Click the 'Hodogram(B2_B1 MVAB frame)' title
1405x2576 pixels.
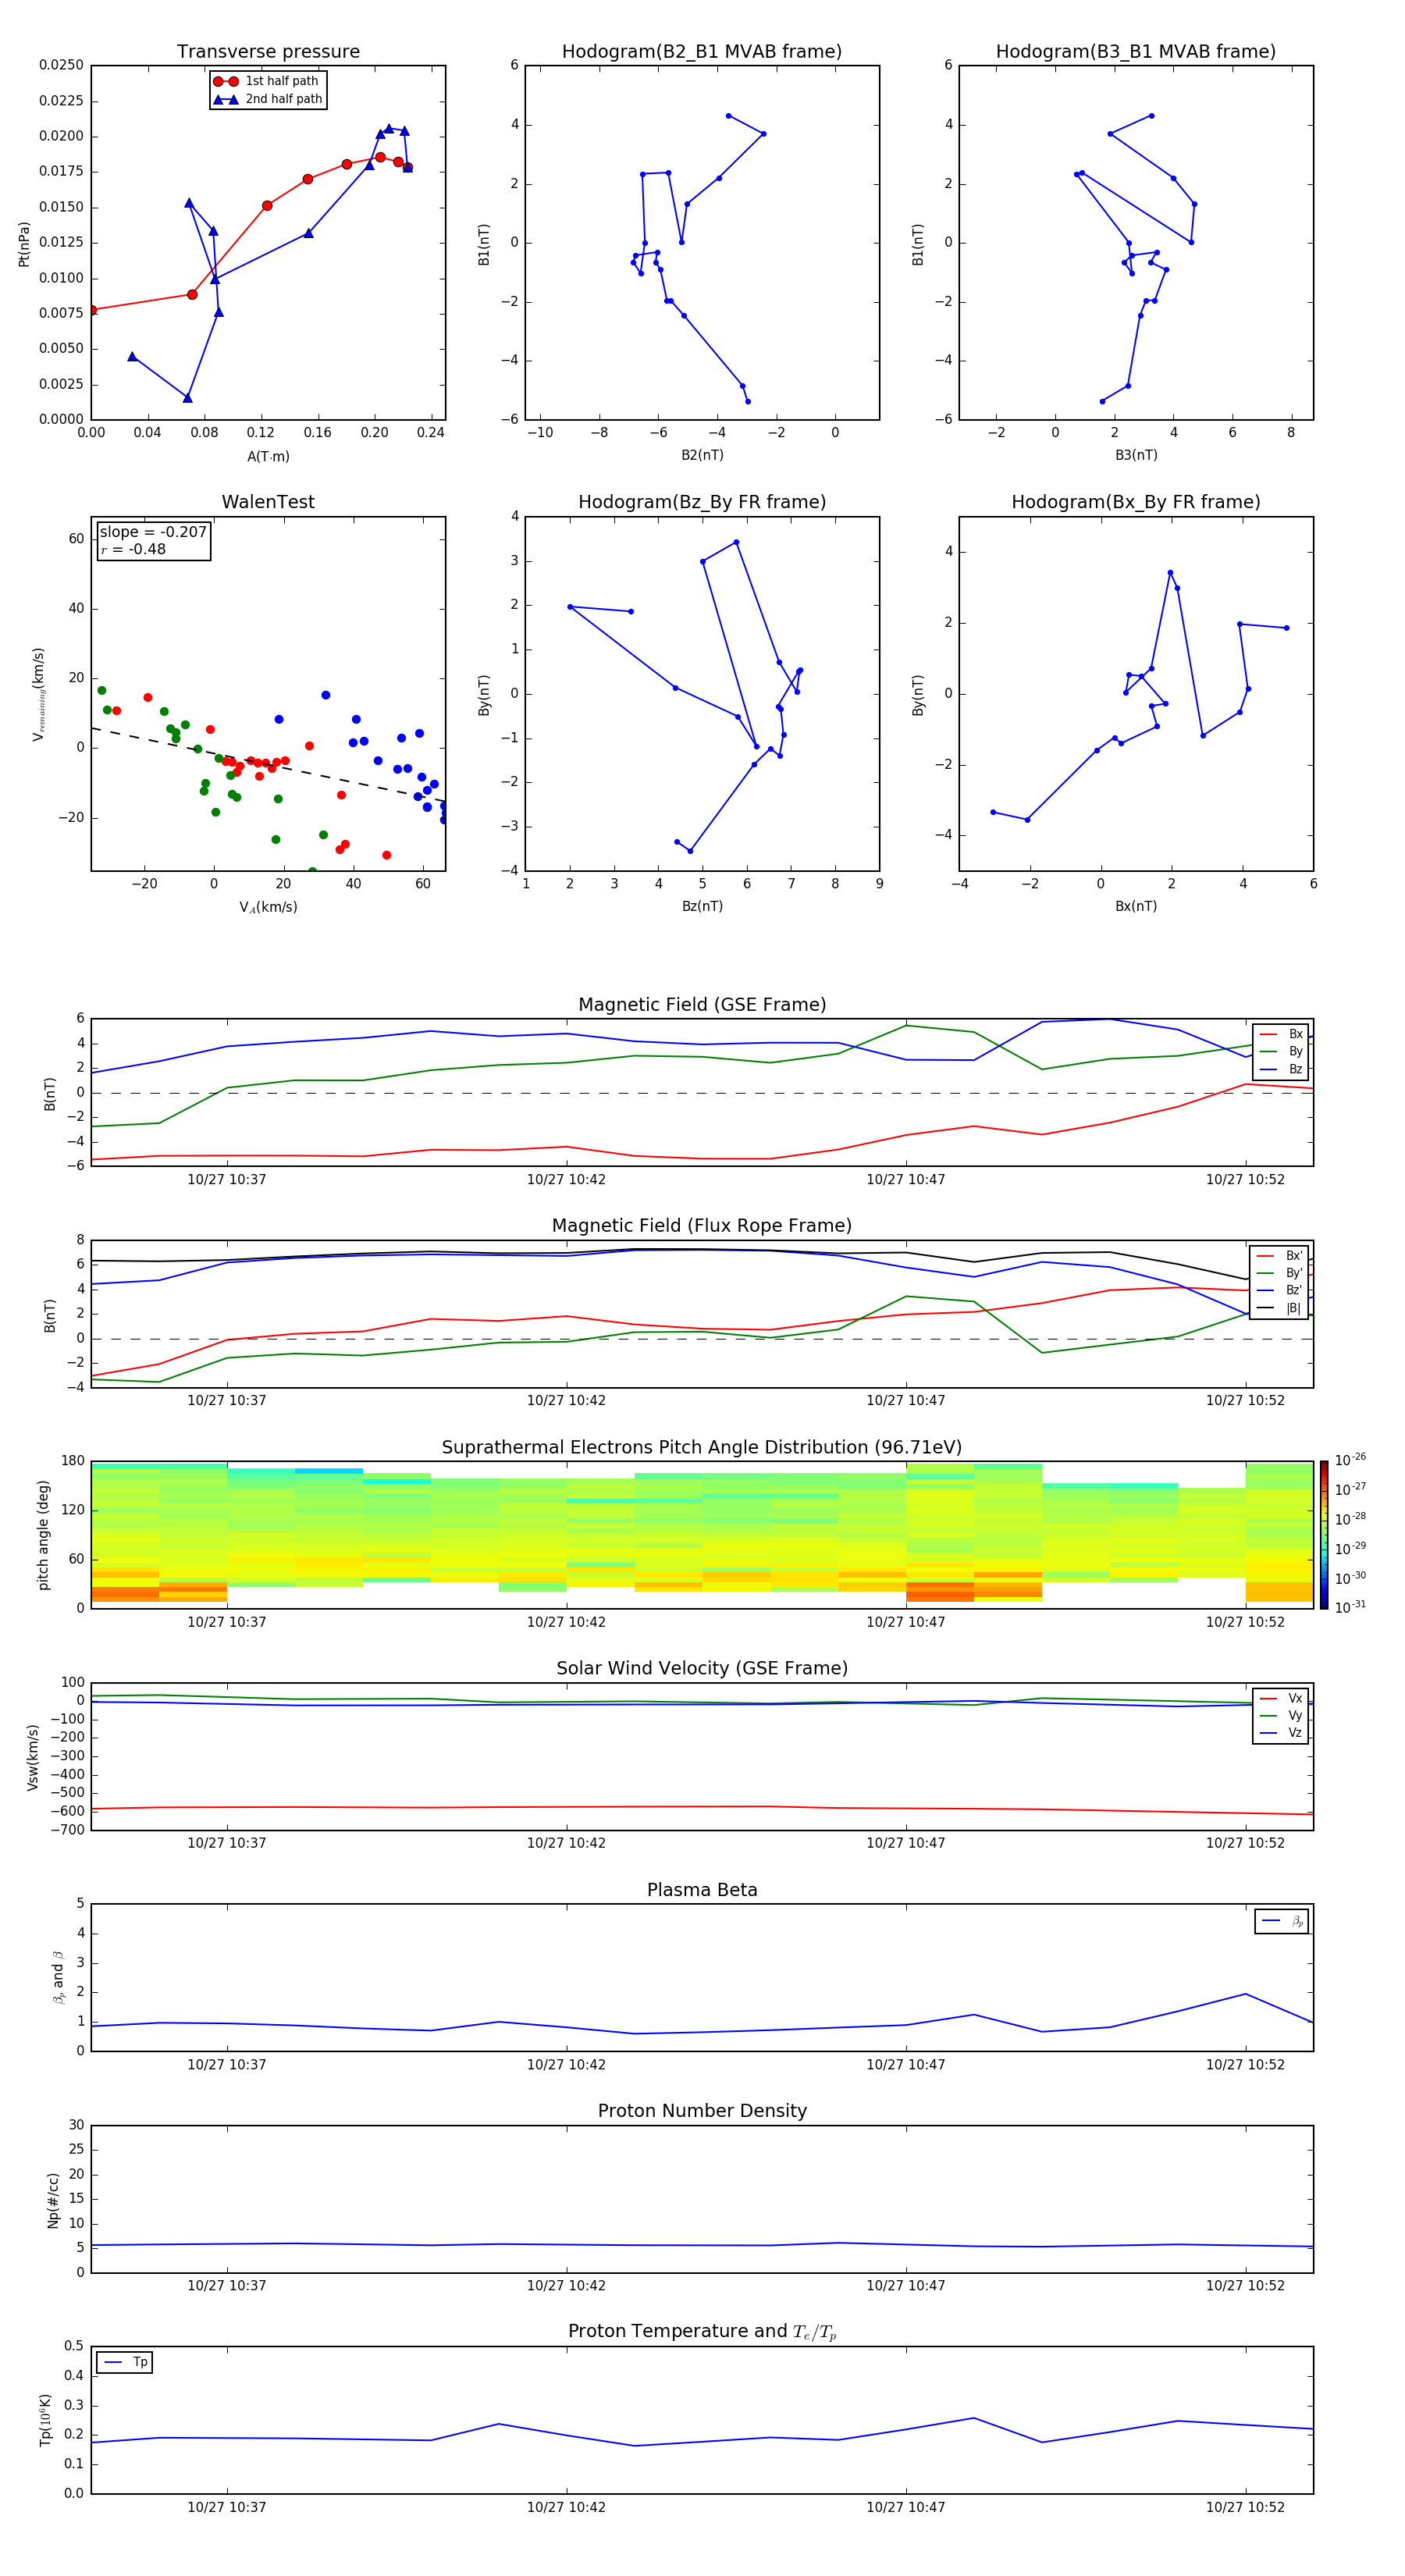(x=702, y=52)
